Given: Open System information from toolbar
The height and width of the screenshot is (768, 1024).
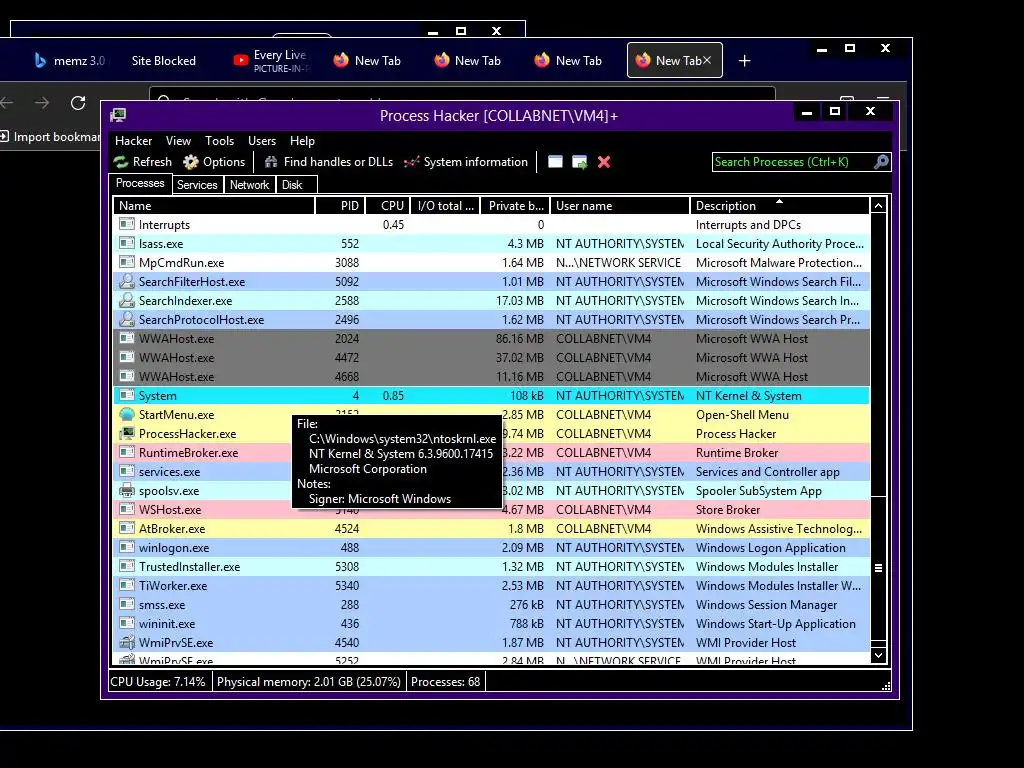Looking at the screenshot, I should pos(466,162).
